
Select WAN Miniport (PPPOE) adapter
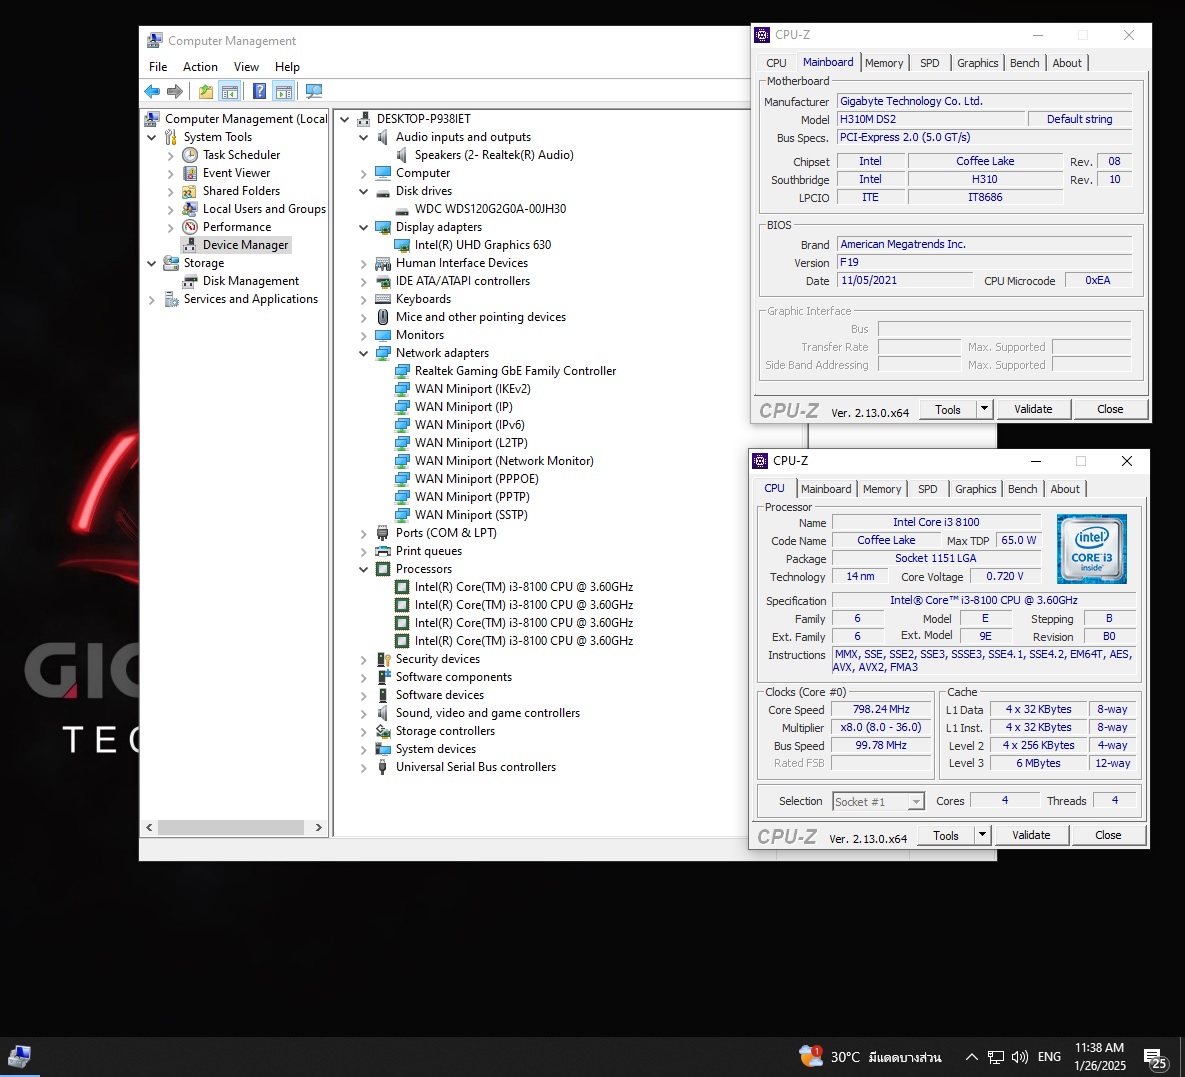[x=476, y=479]
